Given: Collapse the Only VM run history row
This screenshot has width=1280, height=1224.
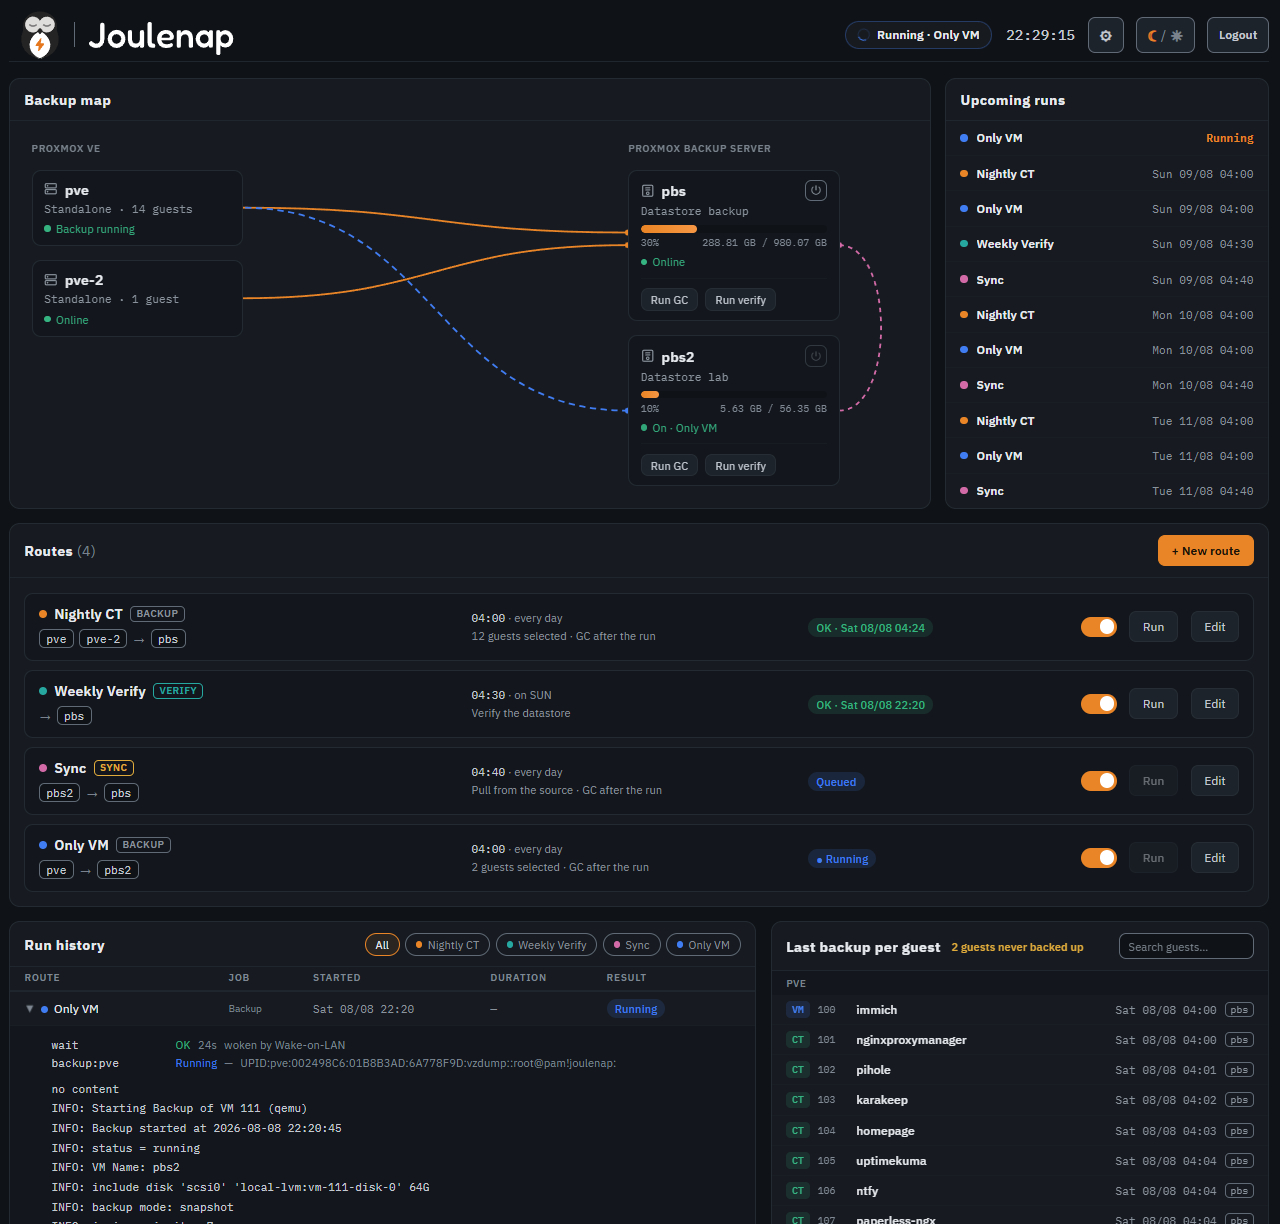Looking at the screenshot, I should pos(30,1009).
